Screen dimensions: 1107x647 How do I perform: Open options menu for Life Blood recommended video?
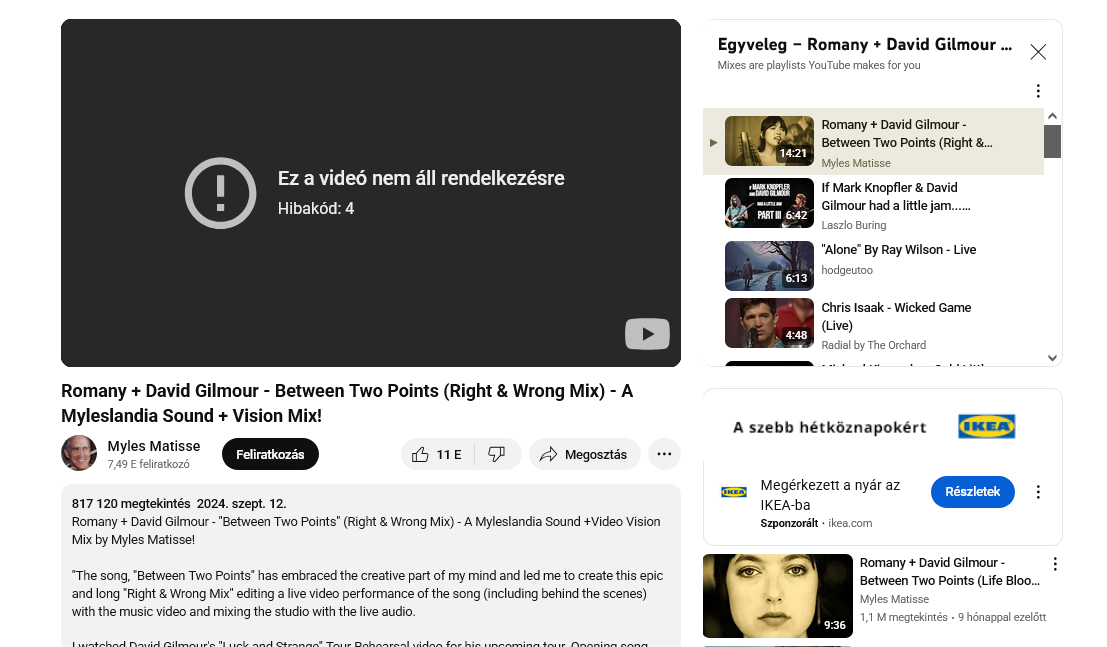tap(1054, 564)
